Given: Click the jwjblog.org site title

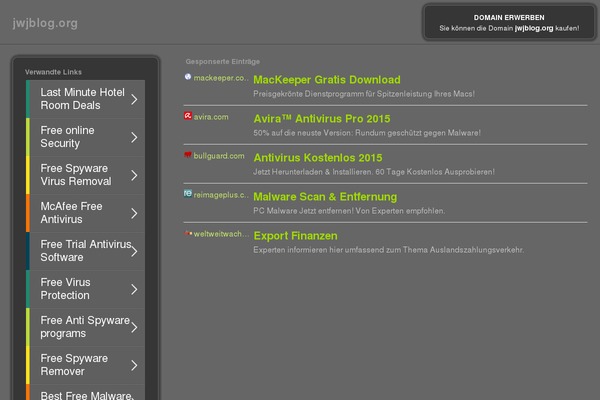Looking at the screenshot, I should click(x=45, y=23).
